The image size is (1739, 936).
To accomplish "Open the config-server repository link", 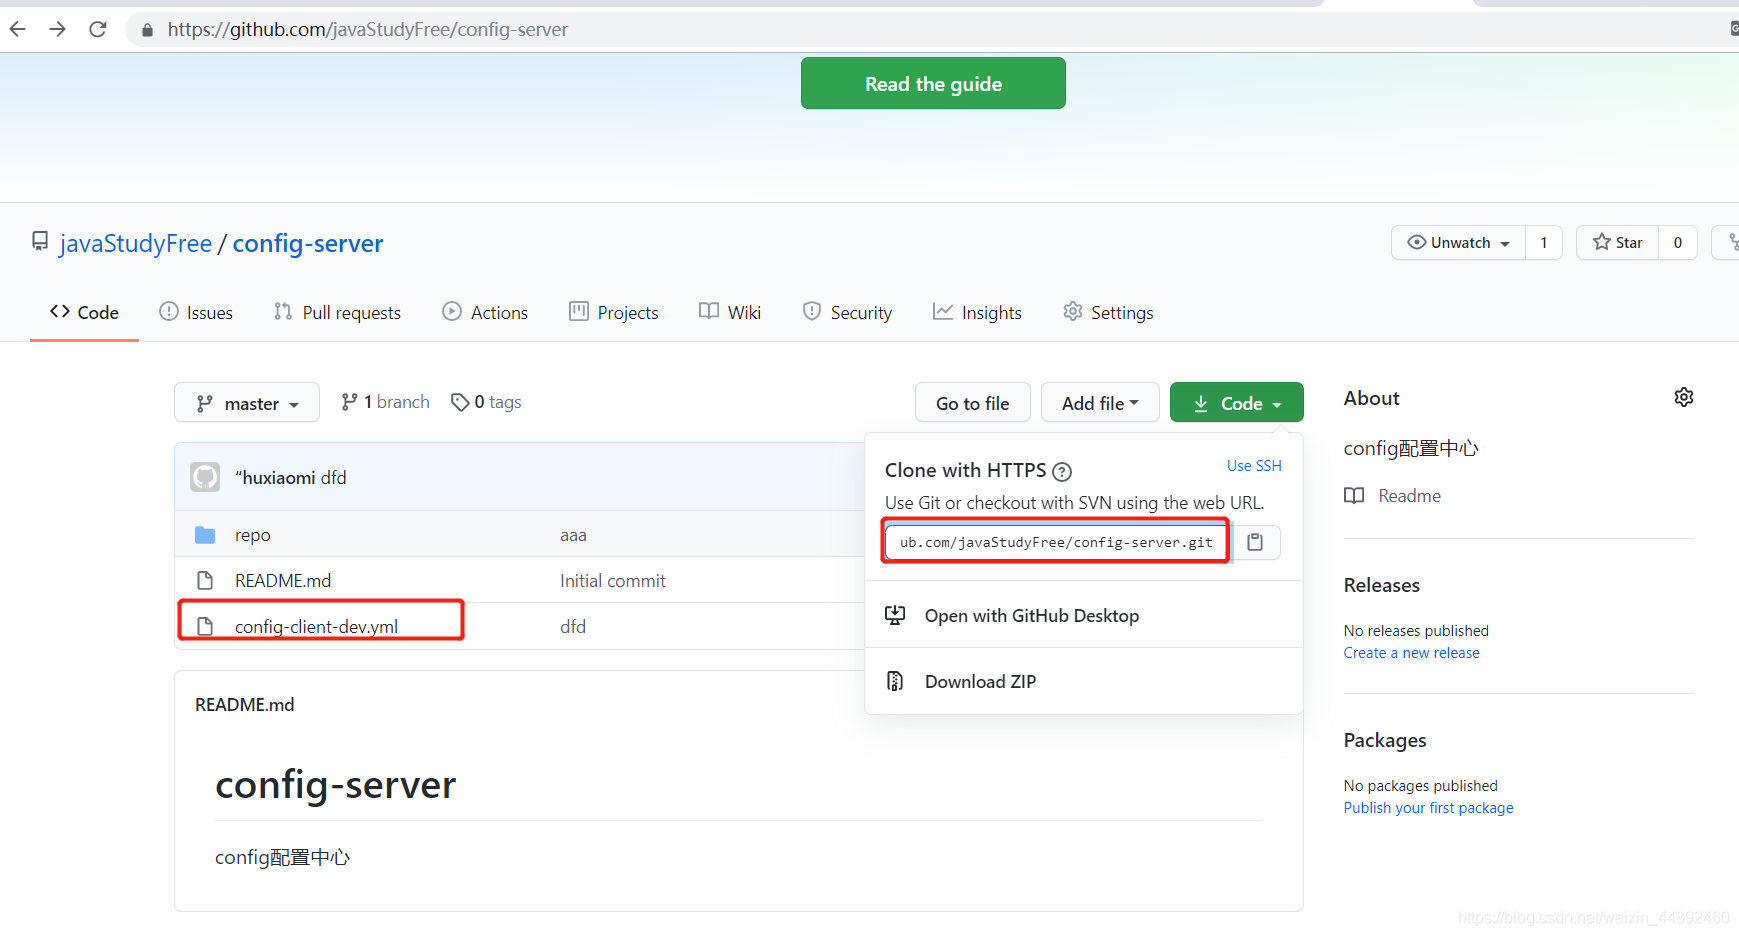I will [308, 243].
